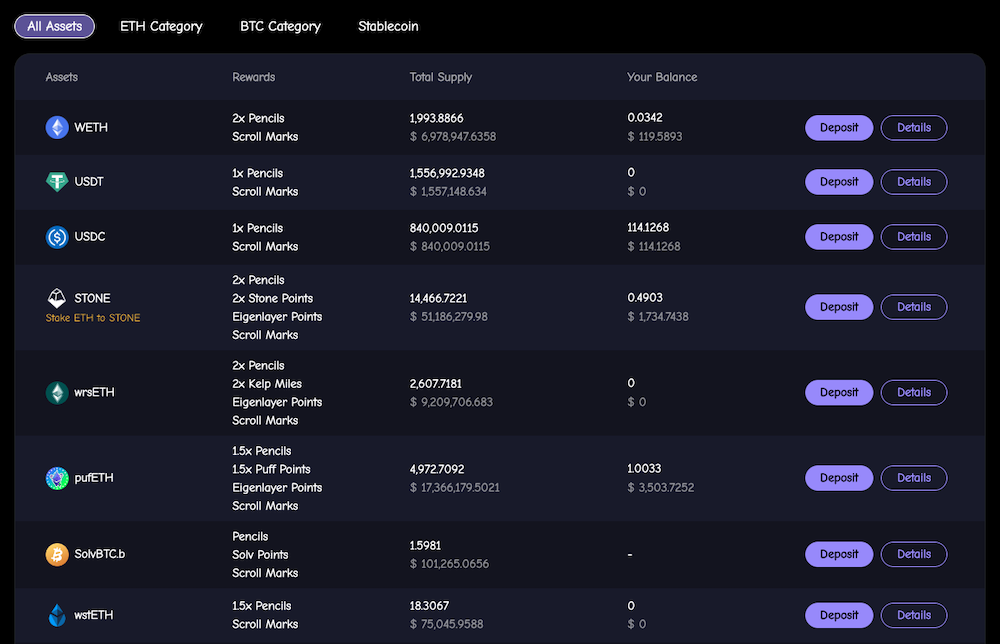Return to the All Assets tab
This screenshot has height=644, width=1000.
(x=54, y=26)
